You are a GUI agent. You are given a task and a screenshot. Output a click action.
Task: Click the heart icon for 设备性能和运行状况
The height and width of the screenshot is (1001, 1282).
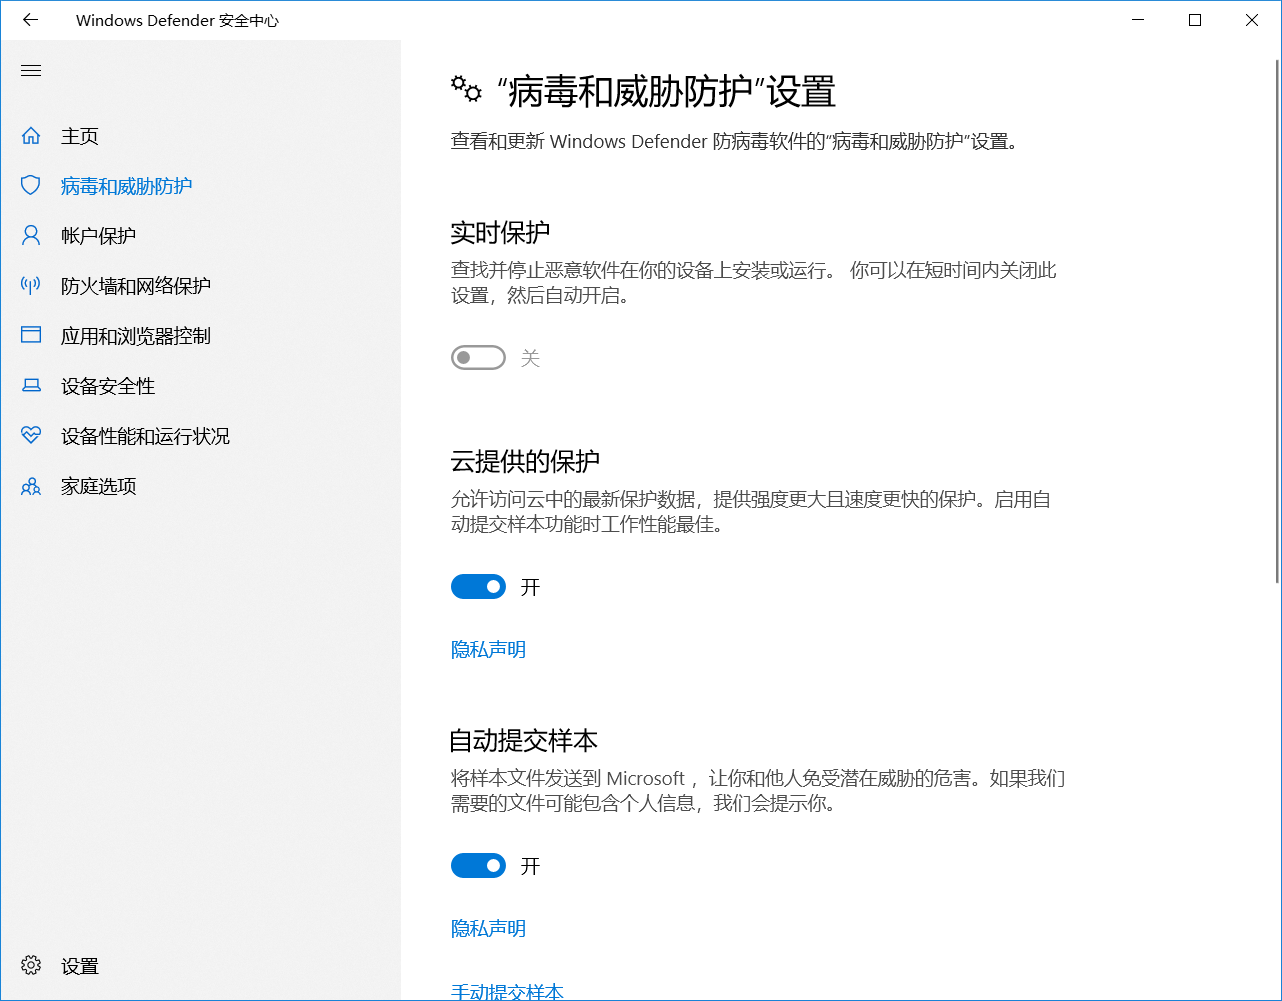[x=31, y=436]
